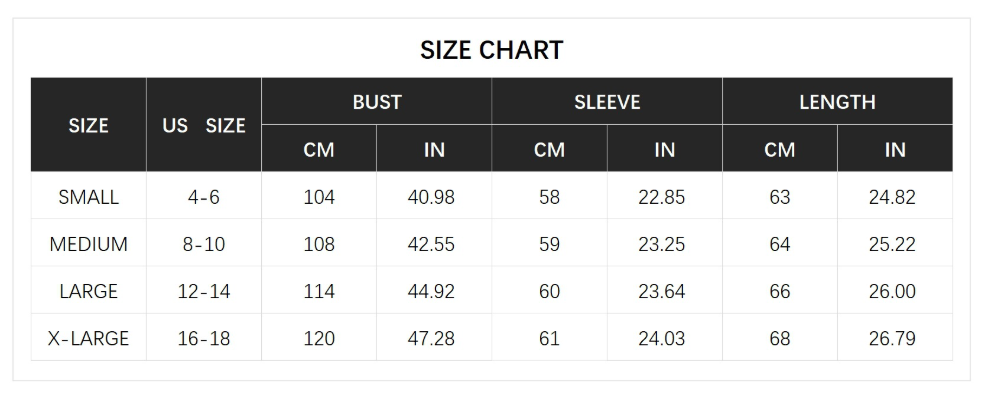Click the LARGE size row label
Image resolution: width=988 pixels, height=410 pixels.
coord(88,292)
